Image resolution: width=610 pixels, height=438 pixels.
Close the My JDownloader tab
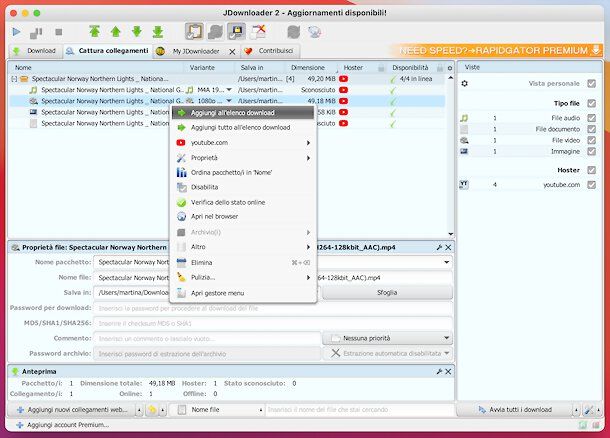click(x=232, y=51)
